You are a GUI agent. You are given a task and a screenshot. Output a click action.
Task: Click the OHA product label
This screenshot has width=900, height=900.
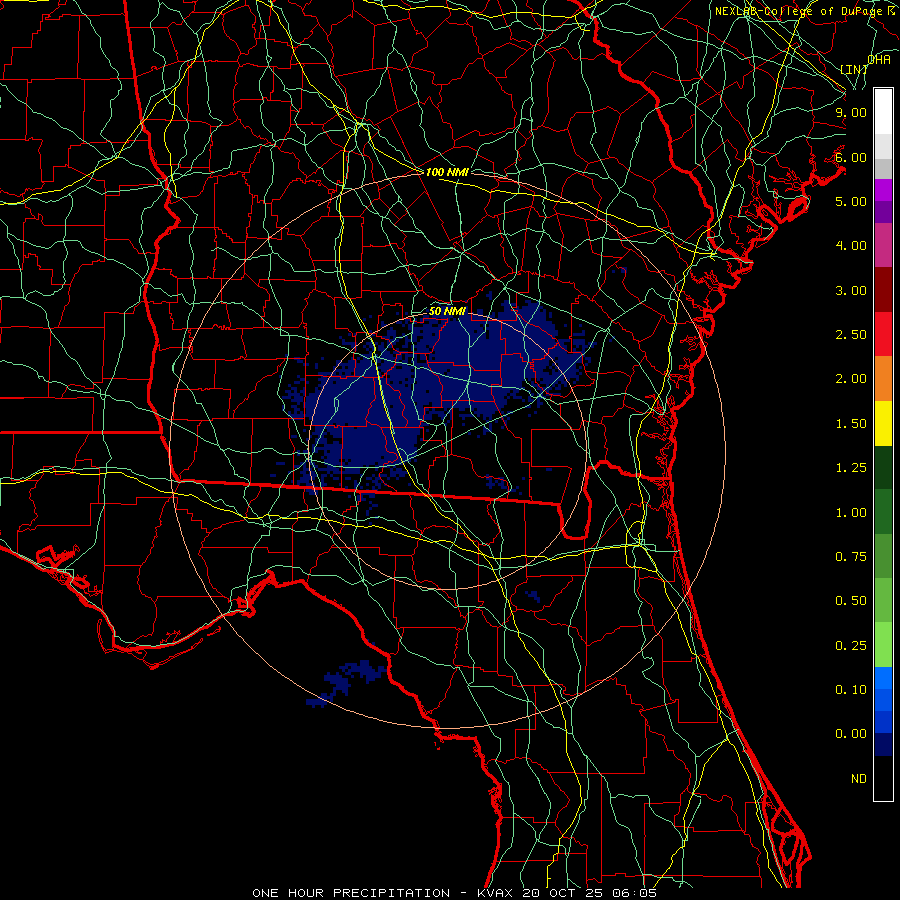tap(879, 60)
